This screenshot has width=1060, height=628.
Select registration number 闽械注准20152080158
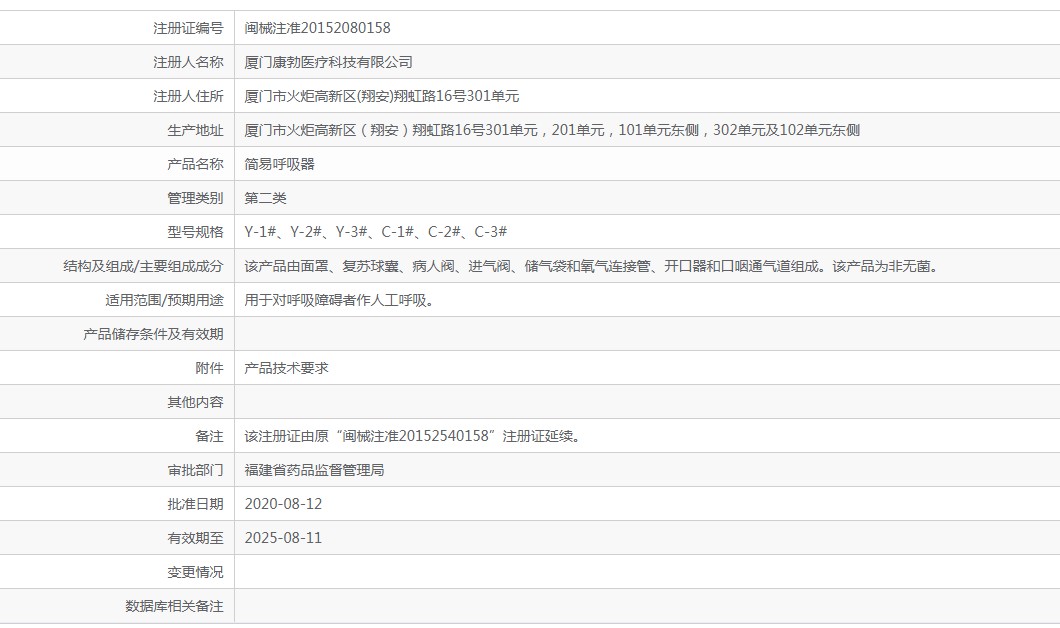(317, 28)
